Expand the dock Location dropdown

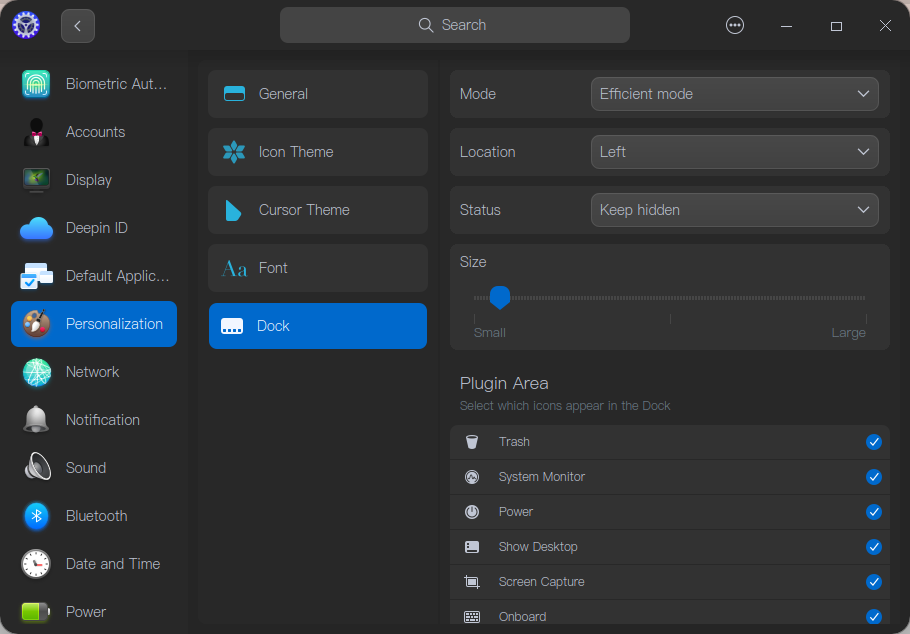pos(735,152)
